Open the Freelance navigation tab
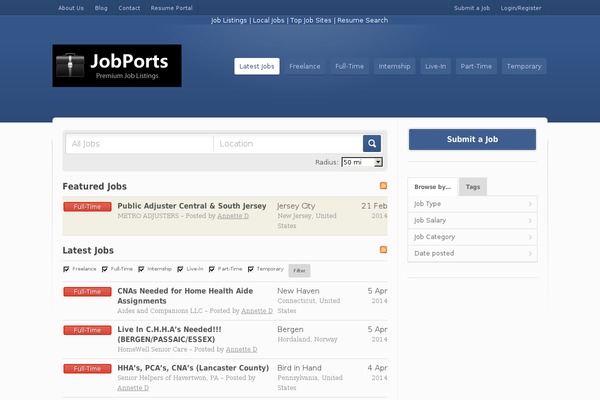600x400 pixels. tap(305, 66)
